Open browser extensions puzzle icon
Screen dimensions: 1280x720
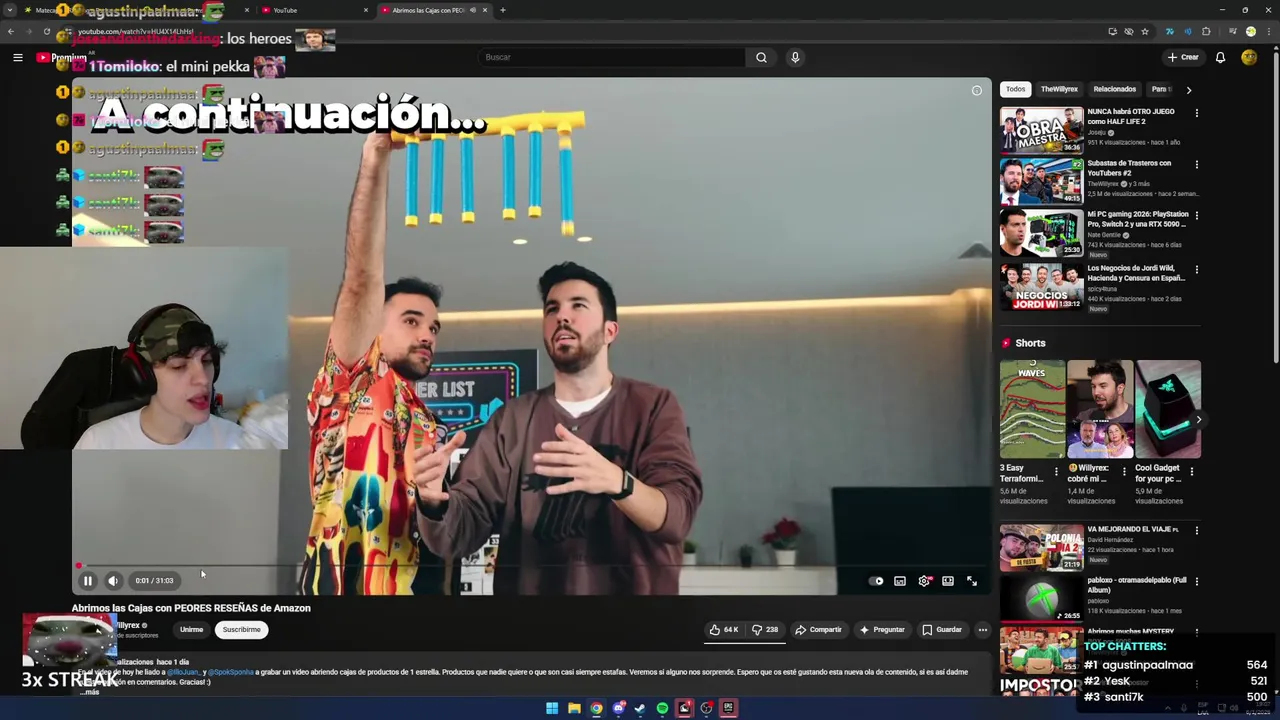(1206, 32)
